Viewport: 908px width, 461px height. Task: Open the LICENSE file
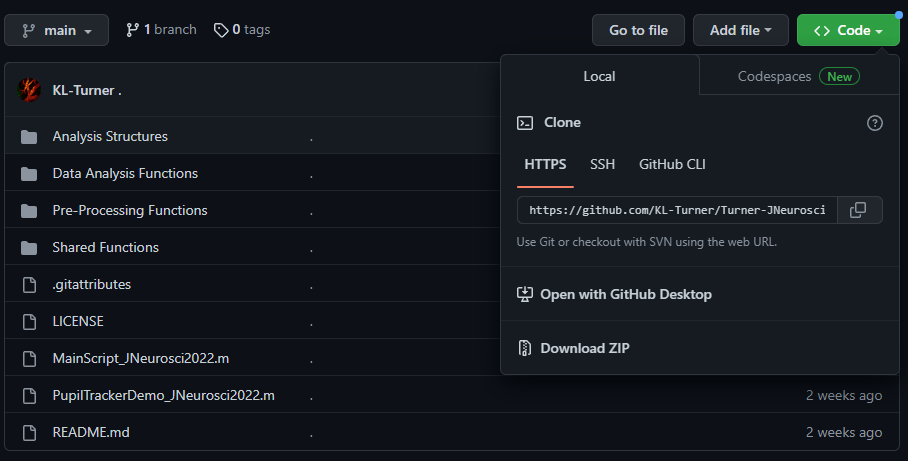(78, 321)
